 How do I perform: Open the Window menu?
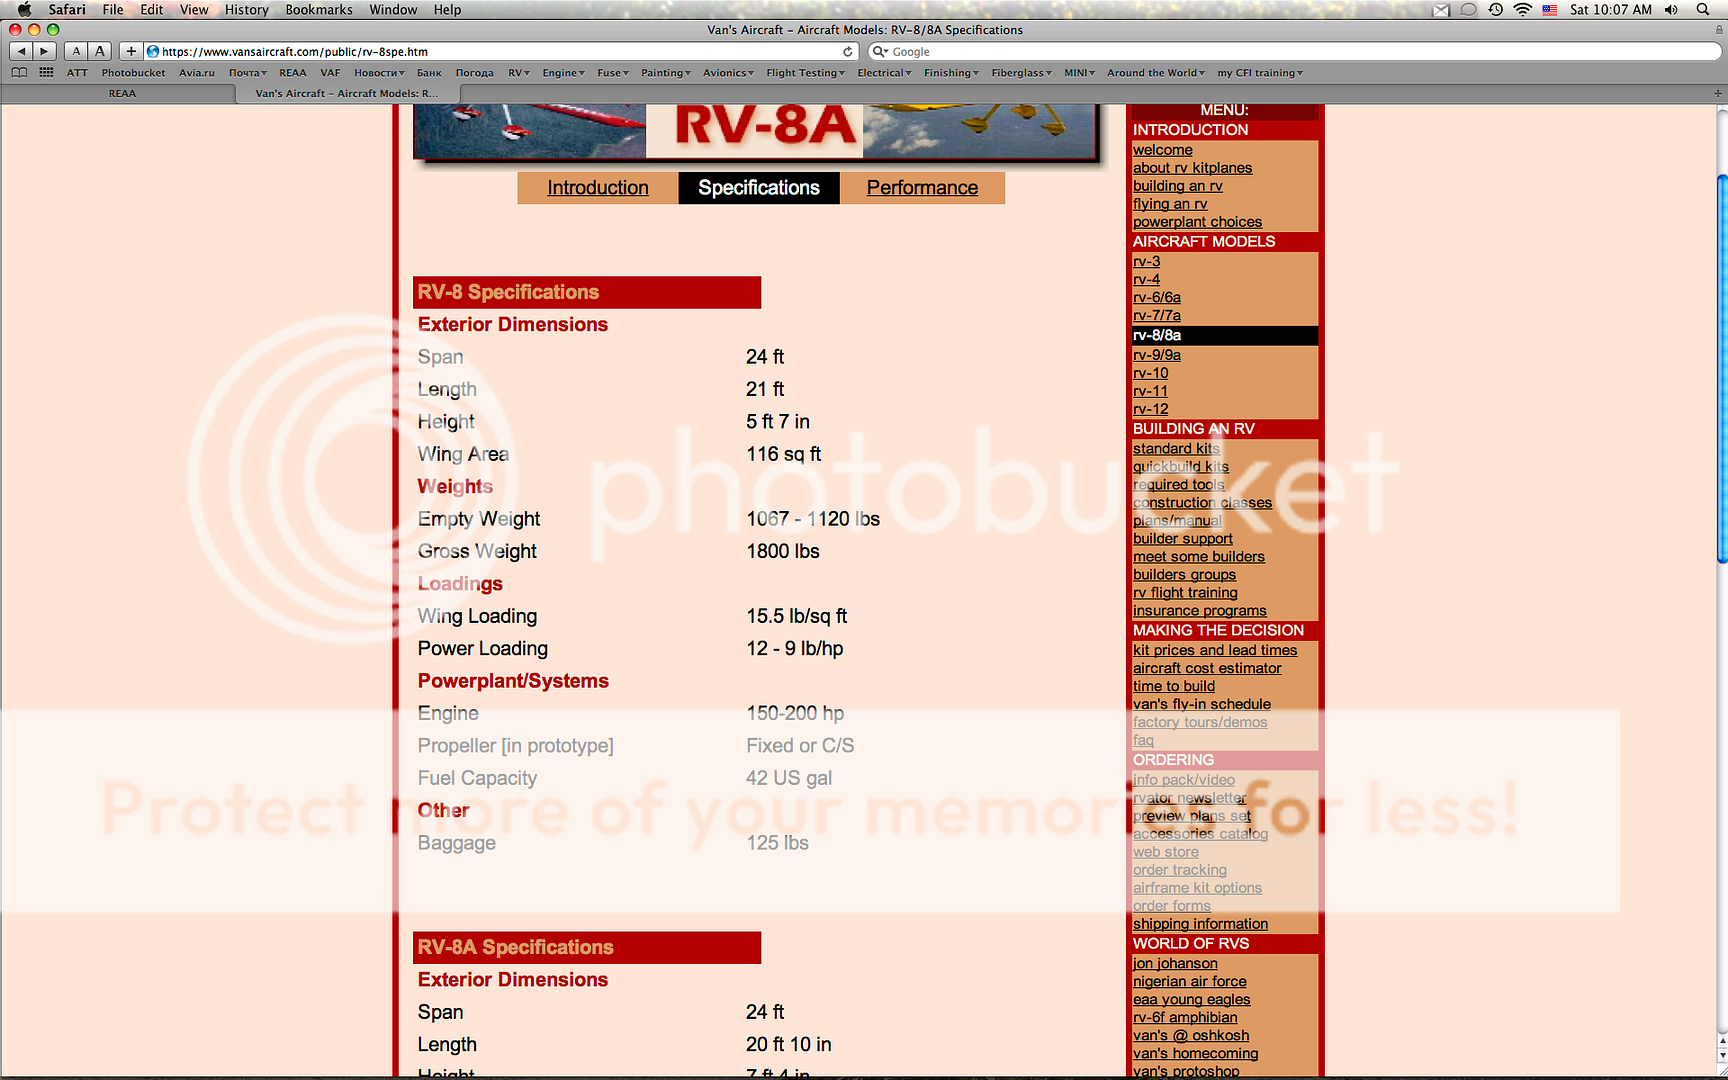coord(393,10)
